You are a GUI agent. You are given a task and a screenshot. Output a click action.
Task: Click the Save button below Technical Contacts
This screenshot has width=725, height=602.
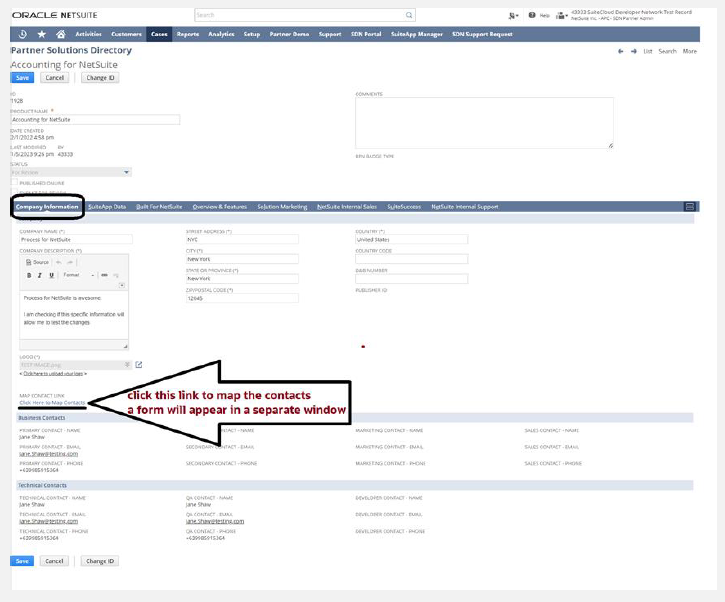pyautogui.click(x=22, y=561)
